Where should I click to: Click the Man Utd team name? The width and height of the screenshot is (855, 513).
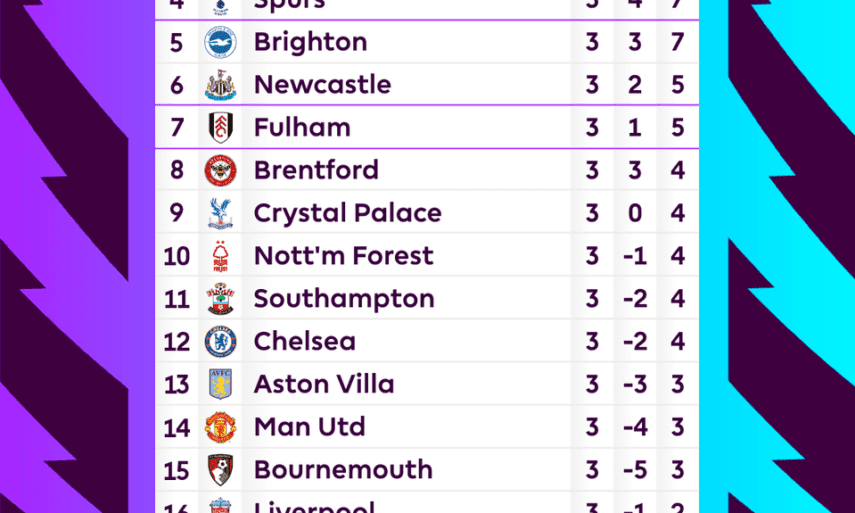[x=309, y=427]
